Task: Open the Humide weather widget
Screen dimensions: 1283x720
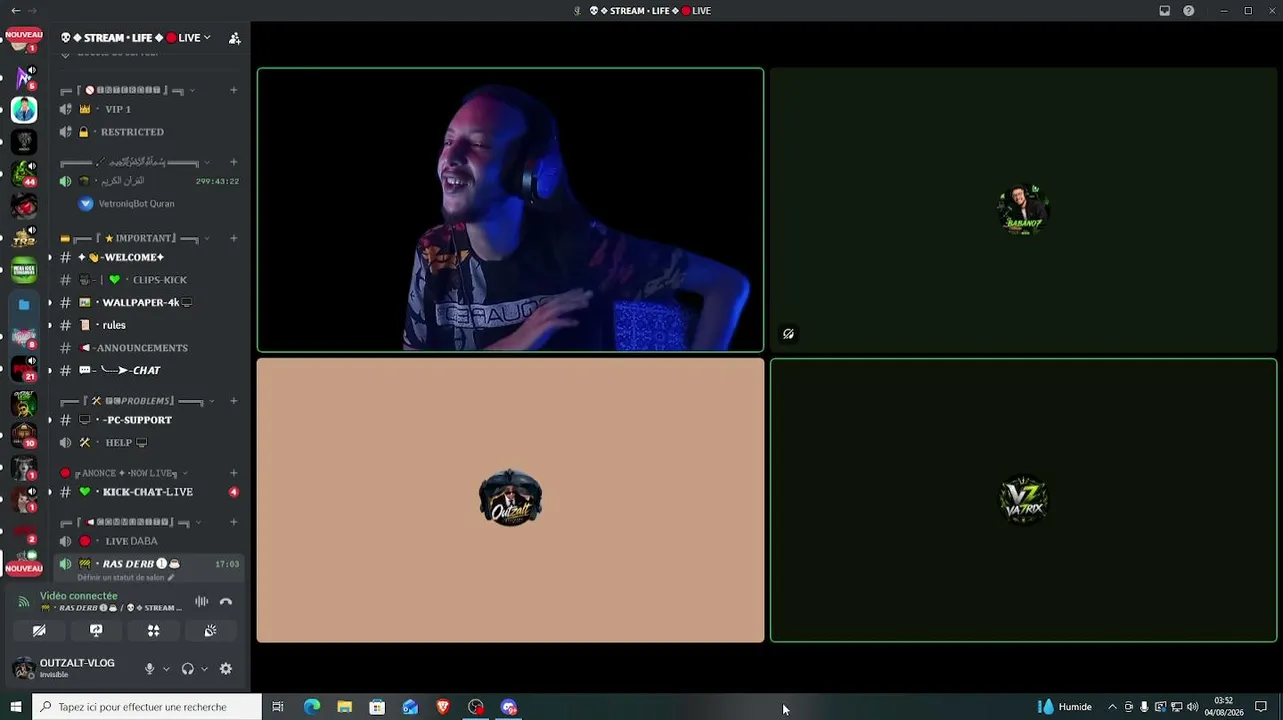Action: pyautogui.click(x=1065, y=707)
